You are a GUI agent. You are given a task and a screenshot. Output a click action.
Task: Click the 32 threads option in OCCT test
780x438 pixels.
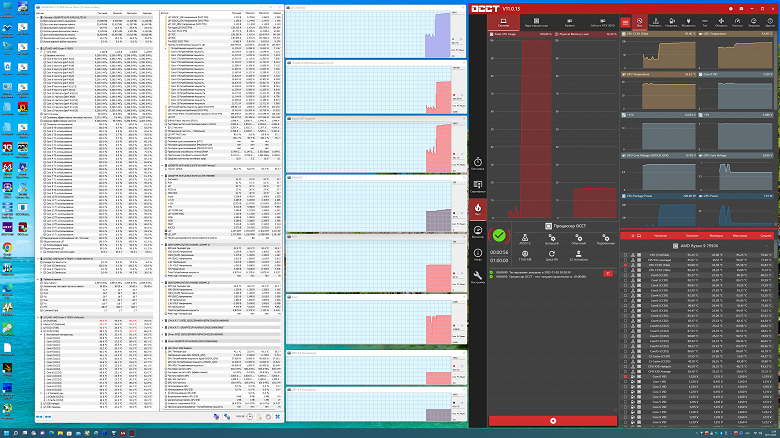(x=579, y=256)
